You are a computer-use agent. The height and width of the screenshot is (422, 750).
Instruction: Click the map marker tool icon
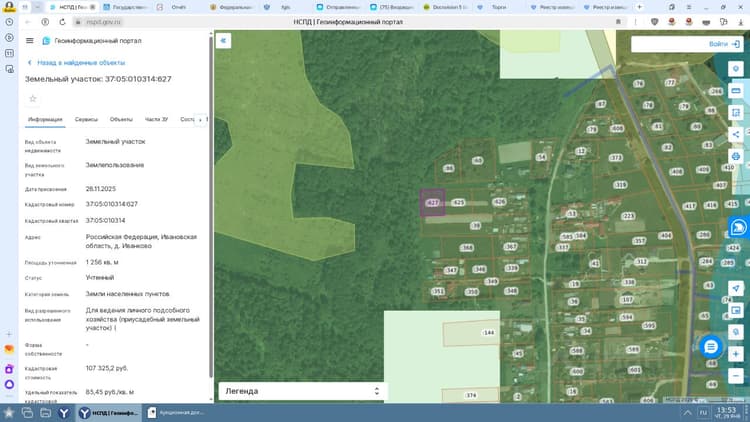point(736,69)
